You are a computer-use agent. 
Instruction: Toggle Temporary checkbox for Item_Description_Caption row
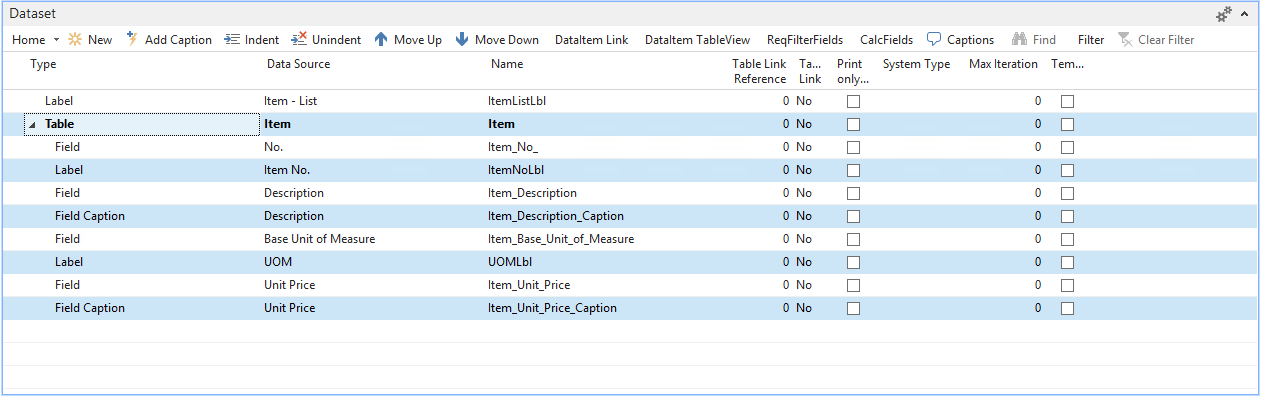click(x=1067, y=216)
